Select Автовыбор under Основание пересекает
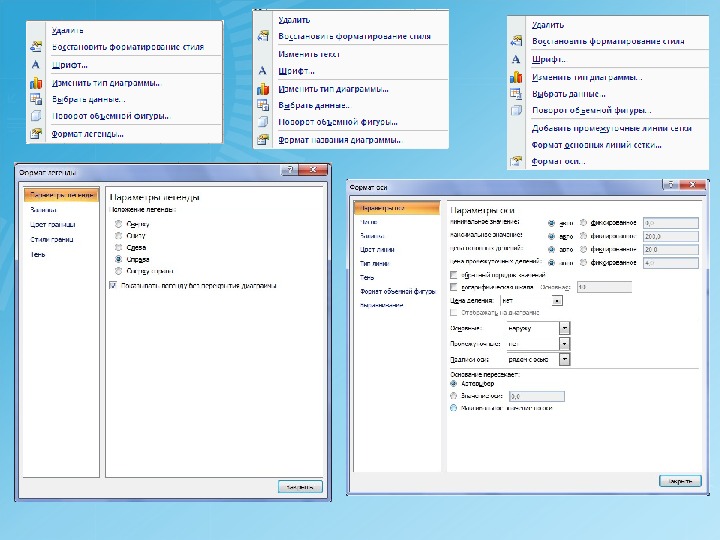This screenshot has height=540, width=720. (454, 383)
